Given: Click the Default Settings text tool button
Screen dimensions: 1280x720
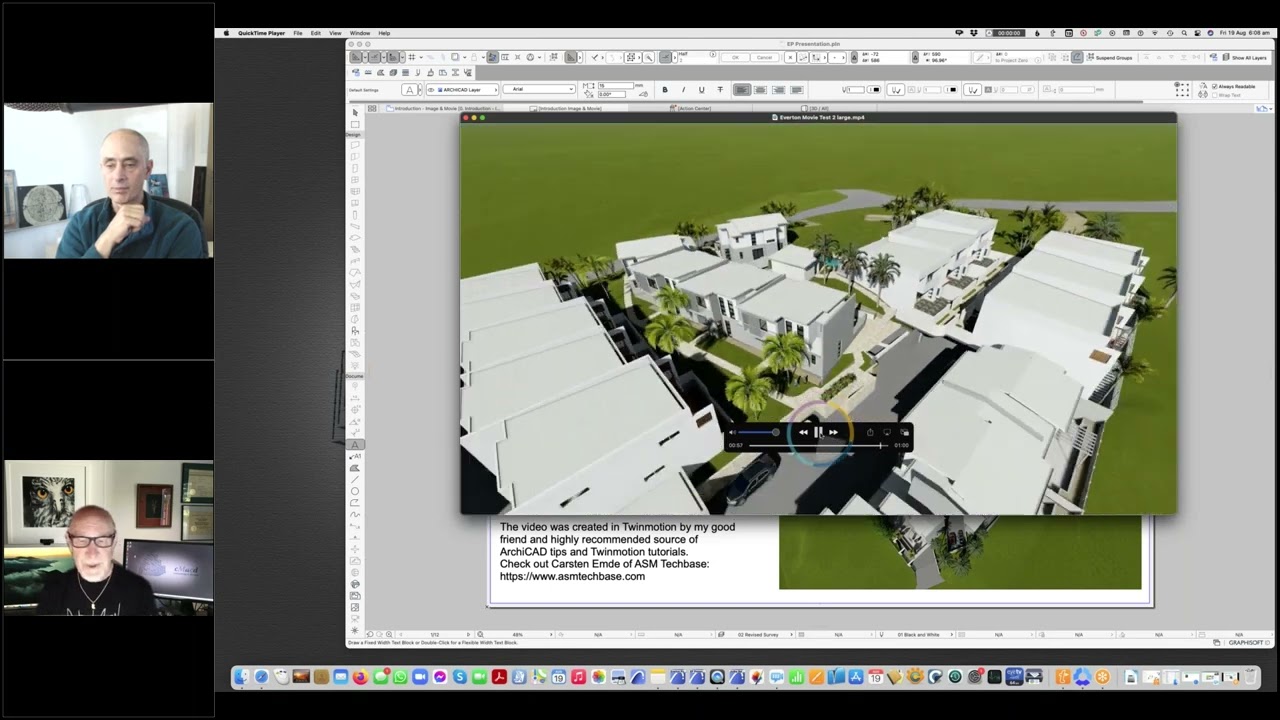Looking at the screenshot, I should [x=408, y=90].
